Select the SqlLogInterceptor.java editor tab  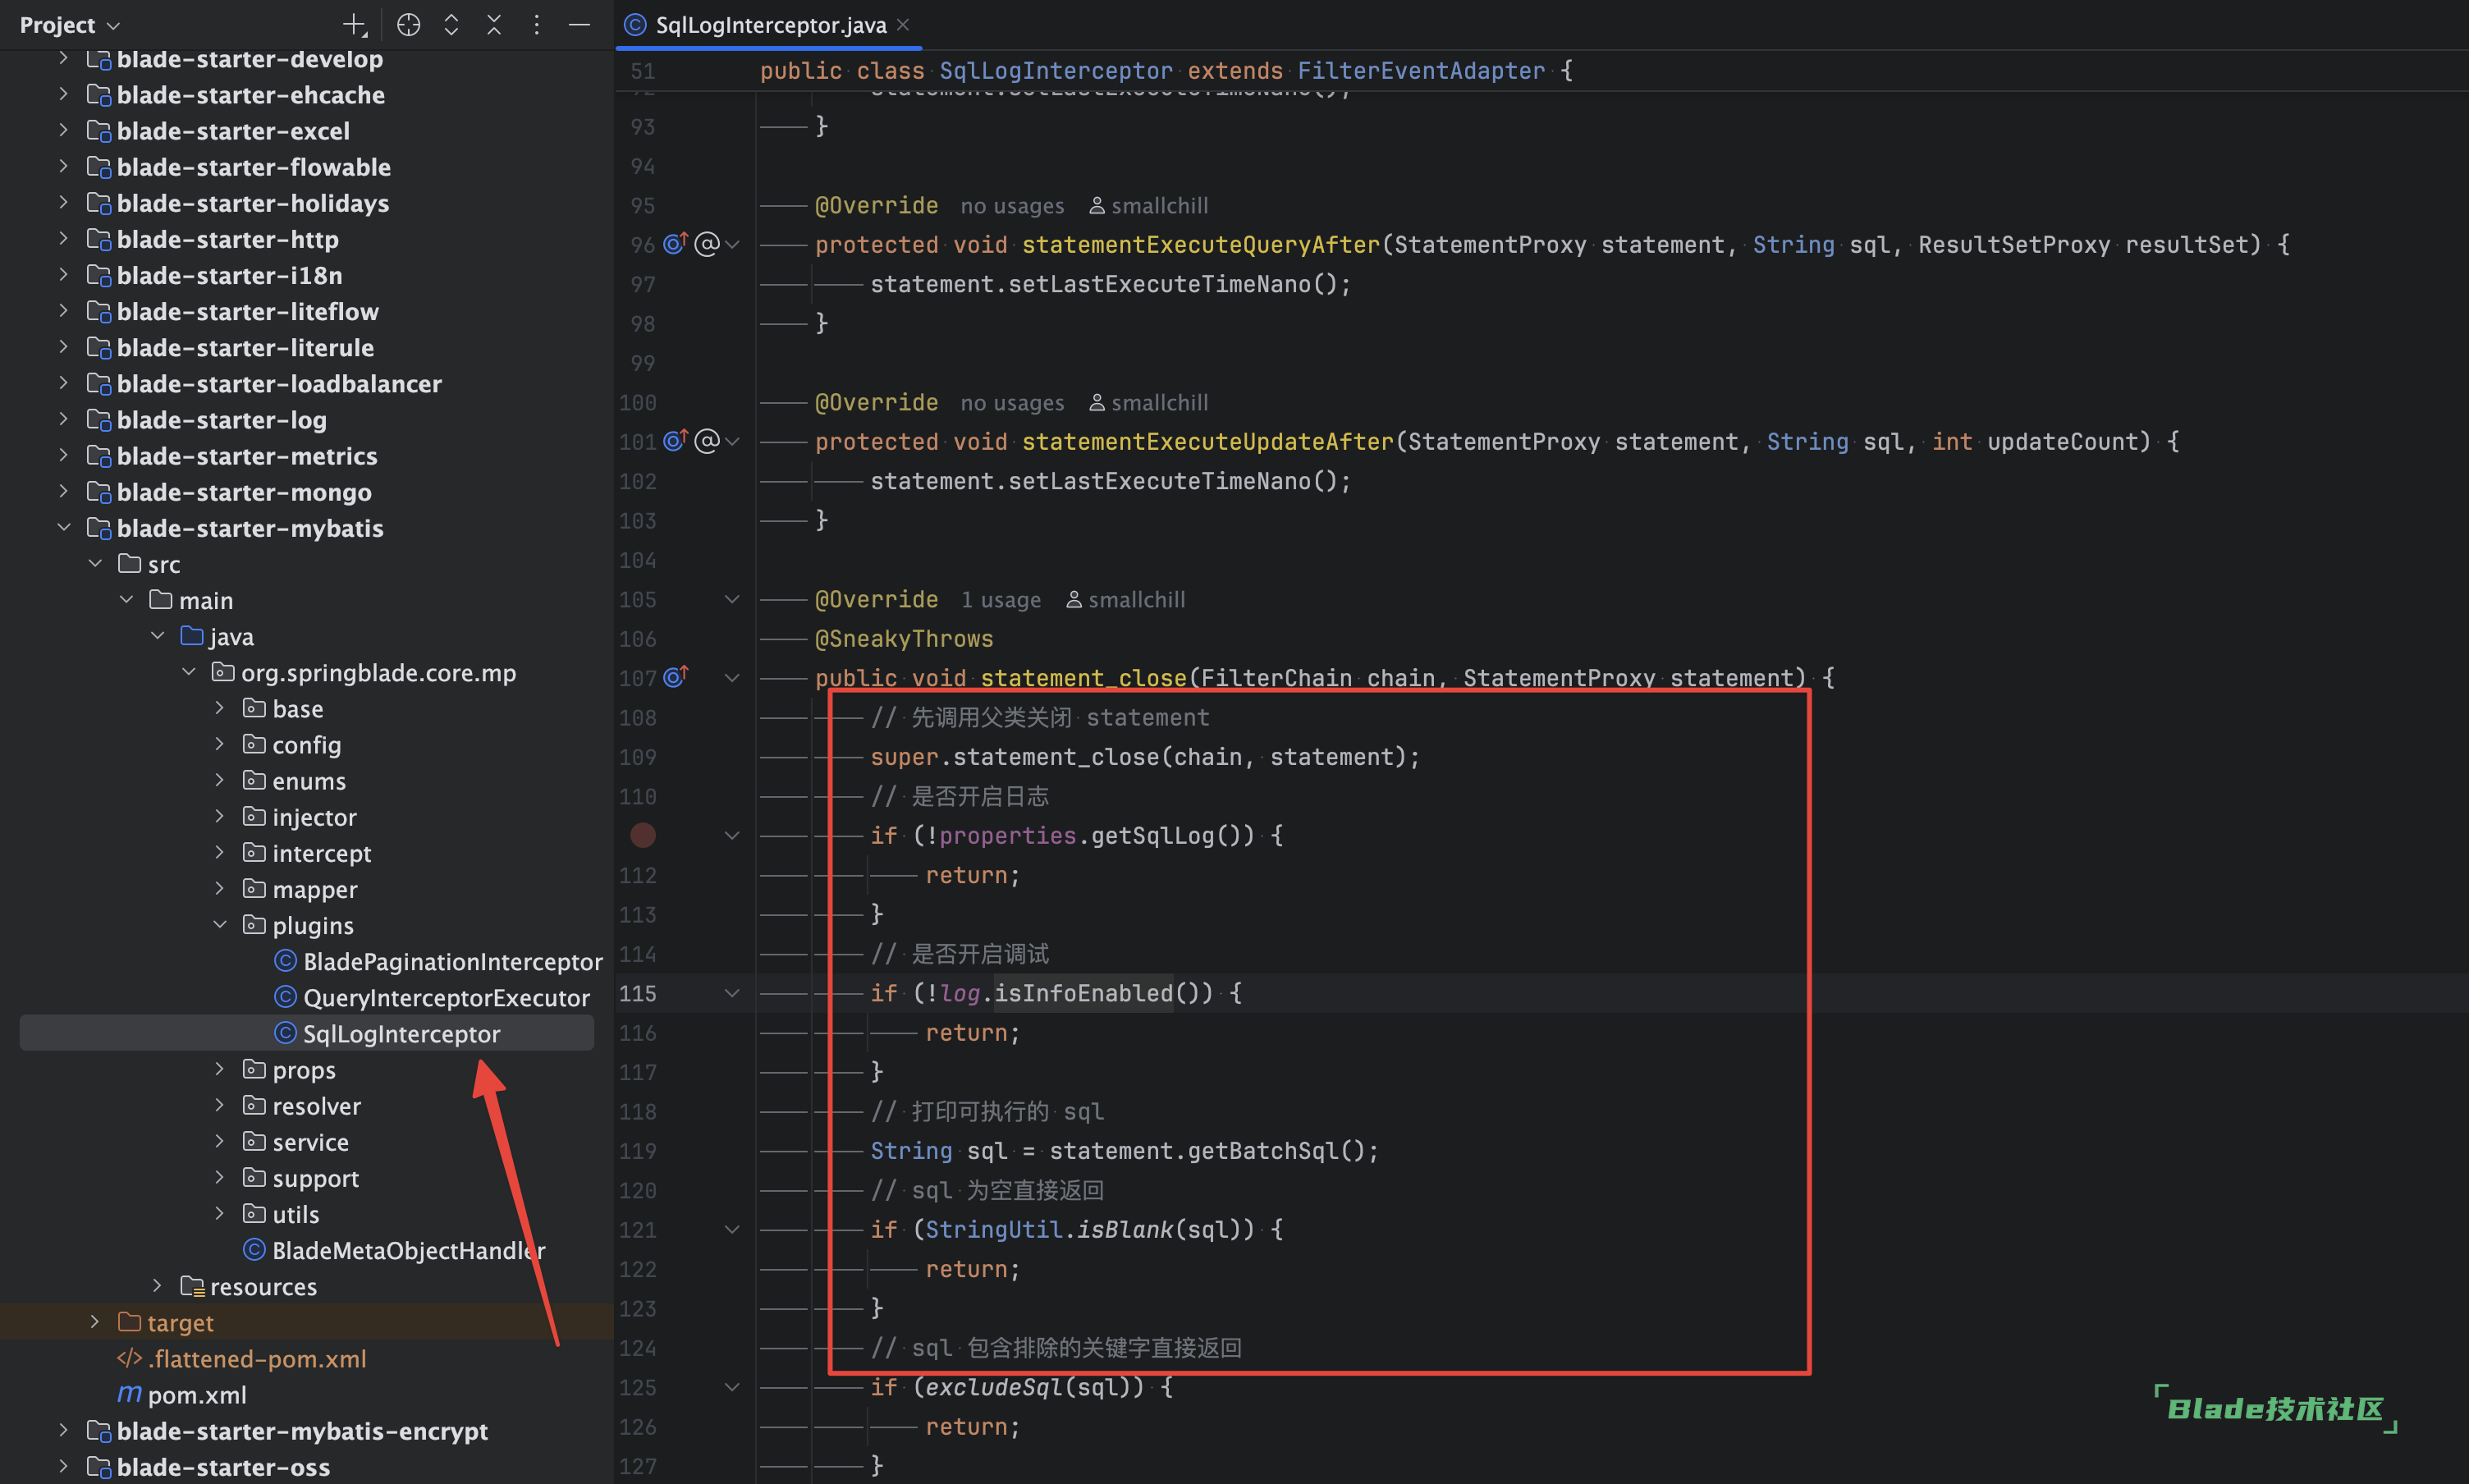pos(770,25)
